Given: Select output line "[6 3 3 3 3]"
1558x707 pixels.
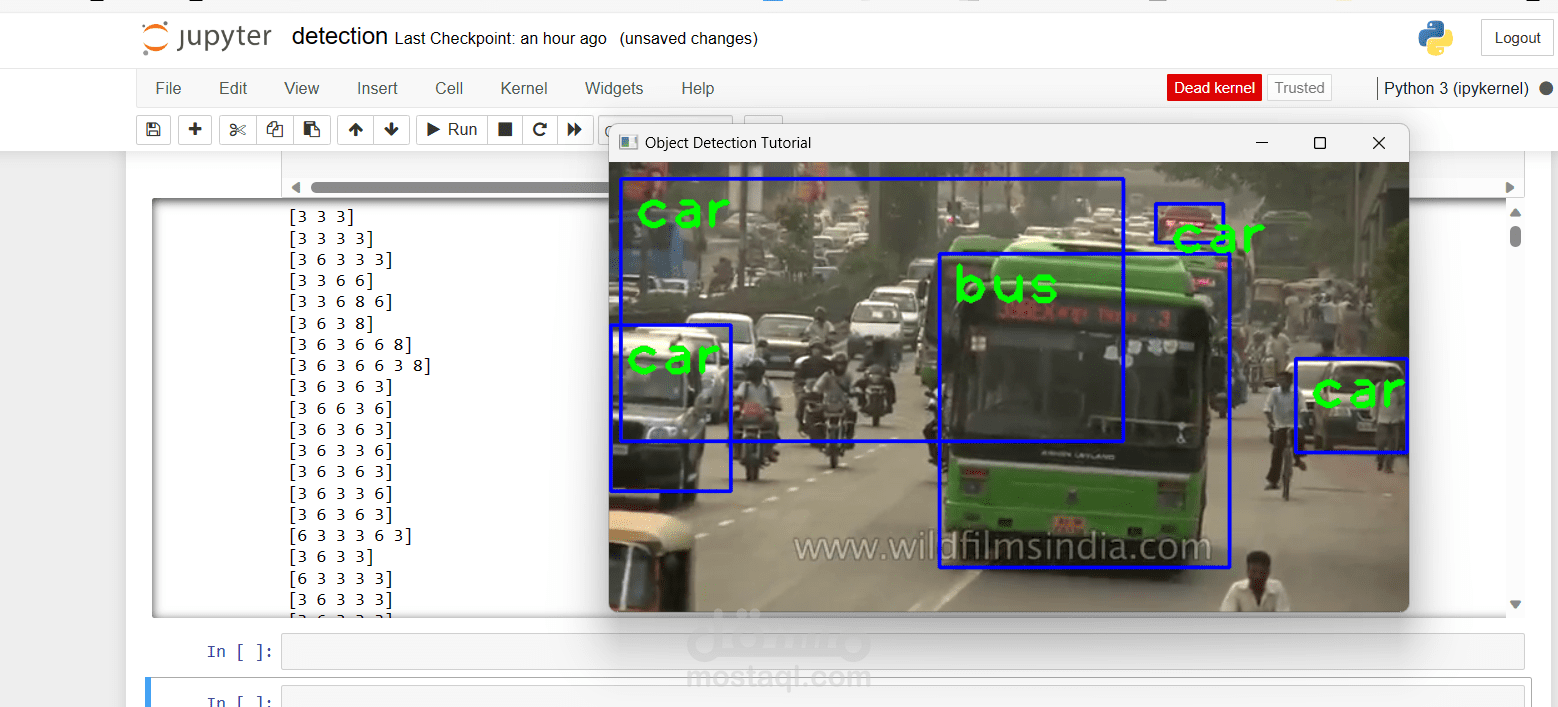Looking at the screenshot, I should tap(341, 578).
